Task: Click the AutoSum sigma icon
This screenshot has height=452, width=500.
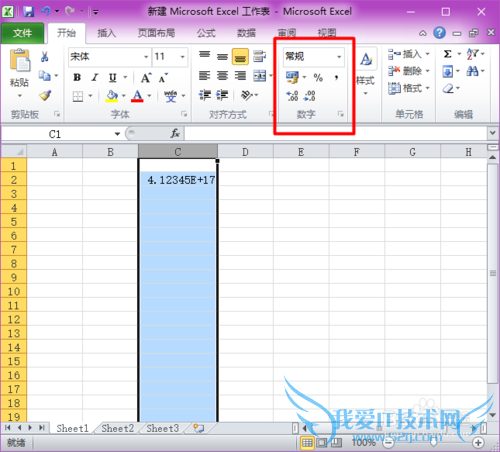Action: [448, 54]
